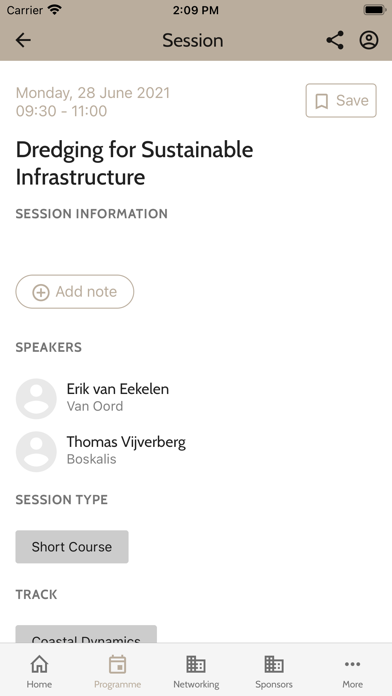
Task: Select the Short Course tag
Action: (72, 546)
